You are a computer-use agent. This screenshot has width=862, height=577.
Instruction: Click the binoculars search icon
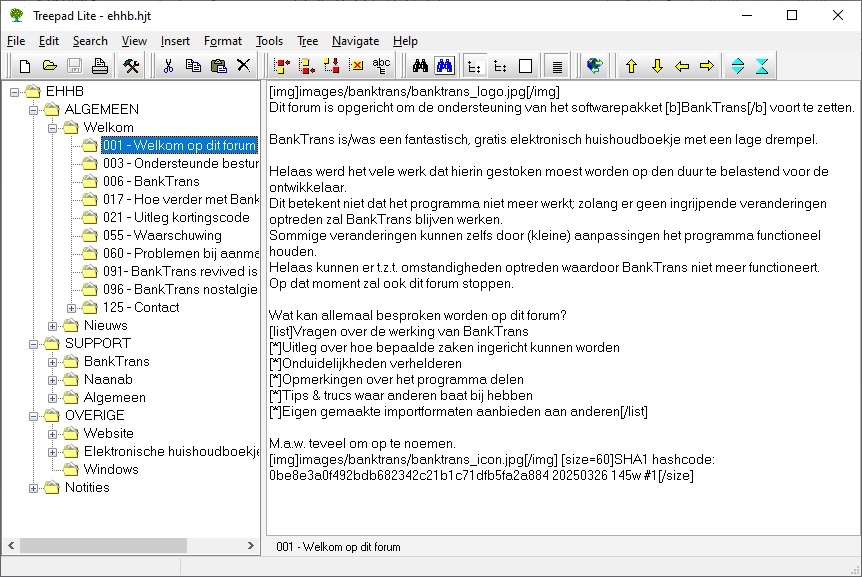(x=420, y=66)
